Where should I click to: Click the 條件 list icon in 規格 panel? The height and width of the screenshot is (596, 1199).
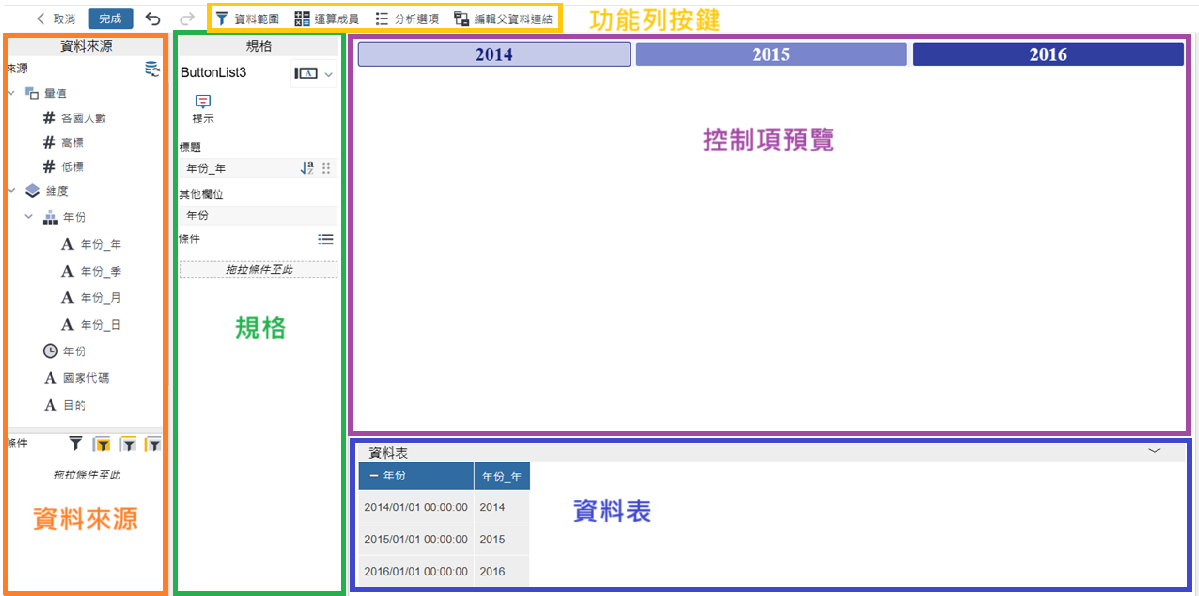click(325, 239)
